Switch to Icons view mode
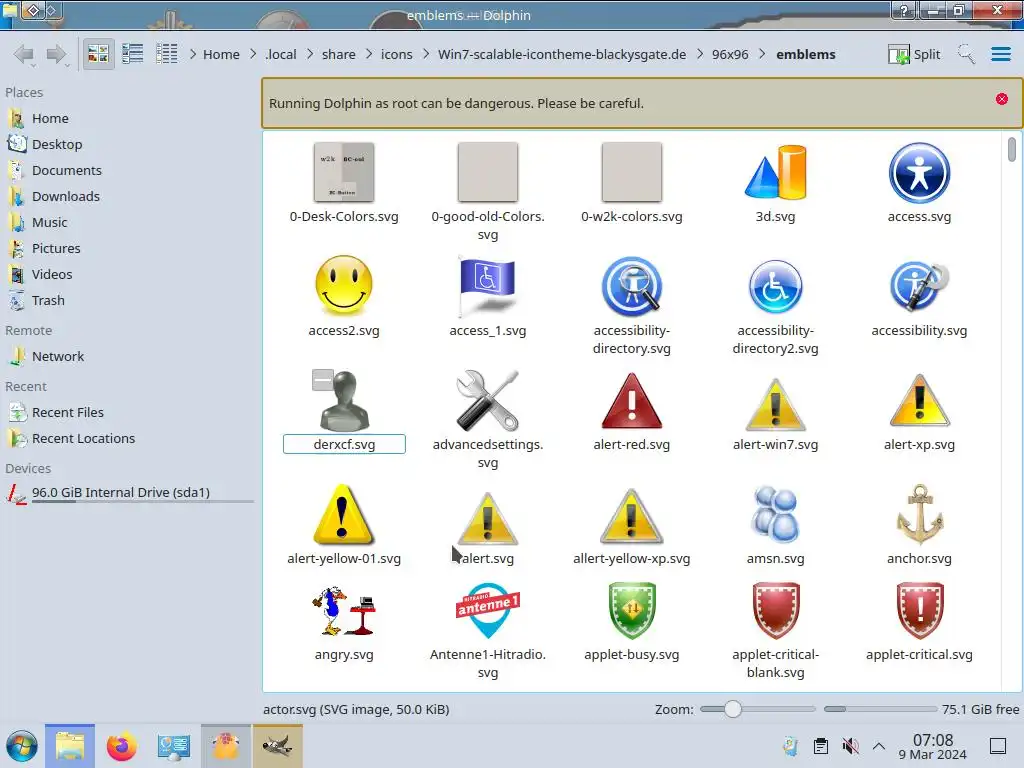 [98, 54]
